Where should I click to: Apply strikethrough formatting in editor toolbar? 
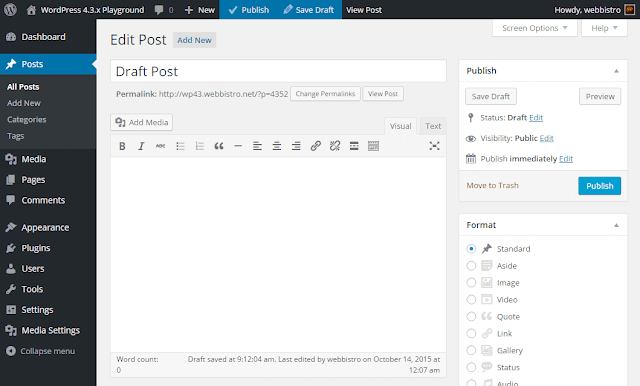click(x=160, y=146)
